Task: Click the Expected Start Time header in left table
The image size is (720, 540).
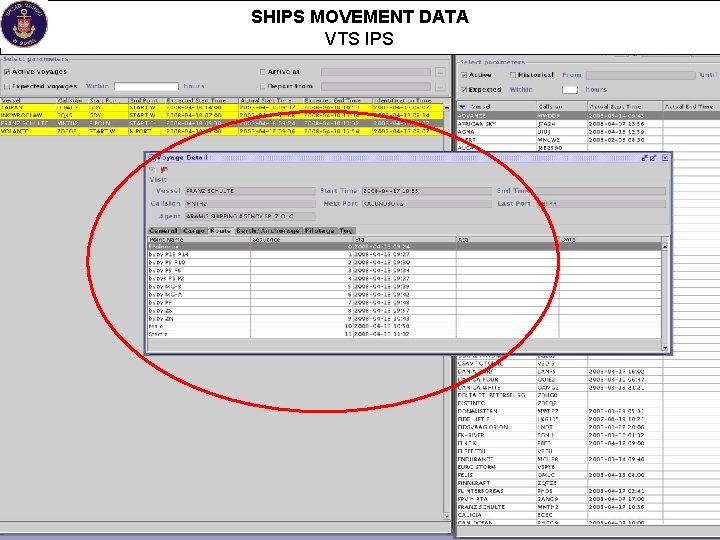Action: click(201, 100)
